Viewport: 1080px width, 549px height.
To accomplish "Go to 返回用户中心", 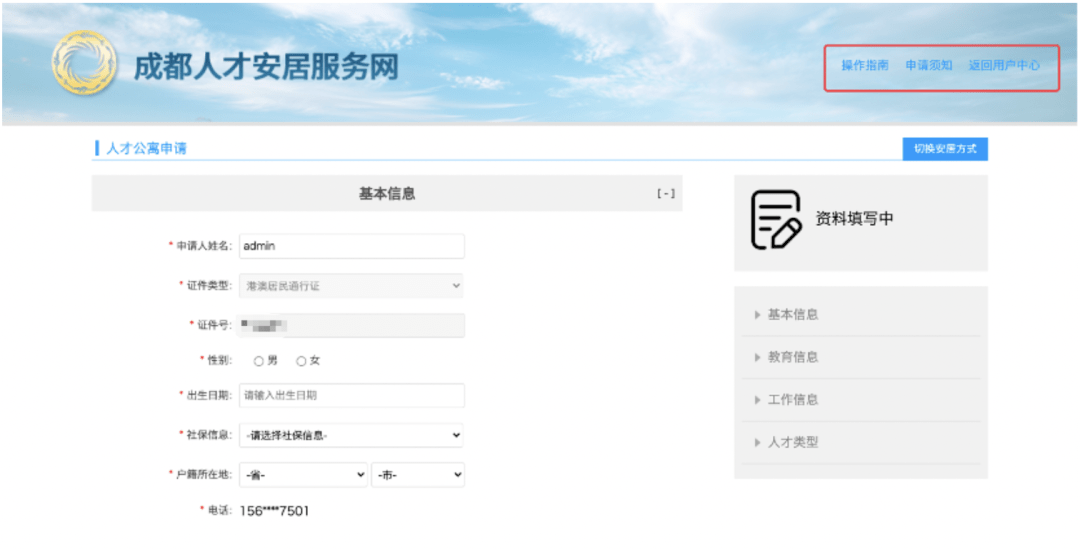I will click(1004, 65).
